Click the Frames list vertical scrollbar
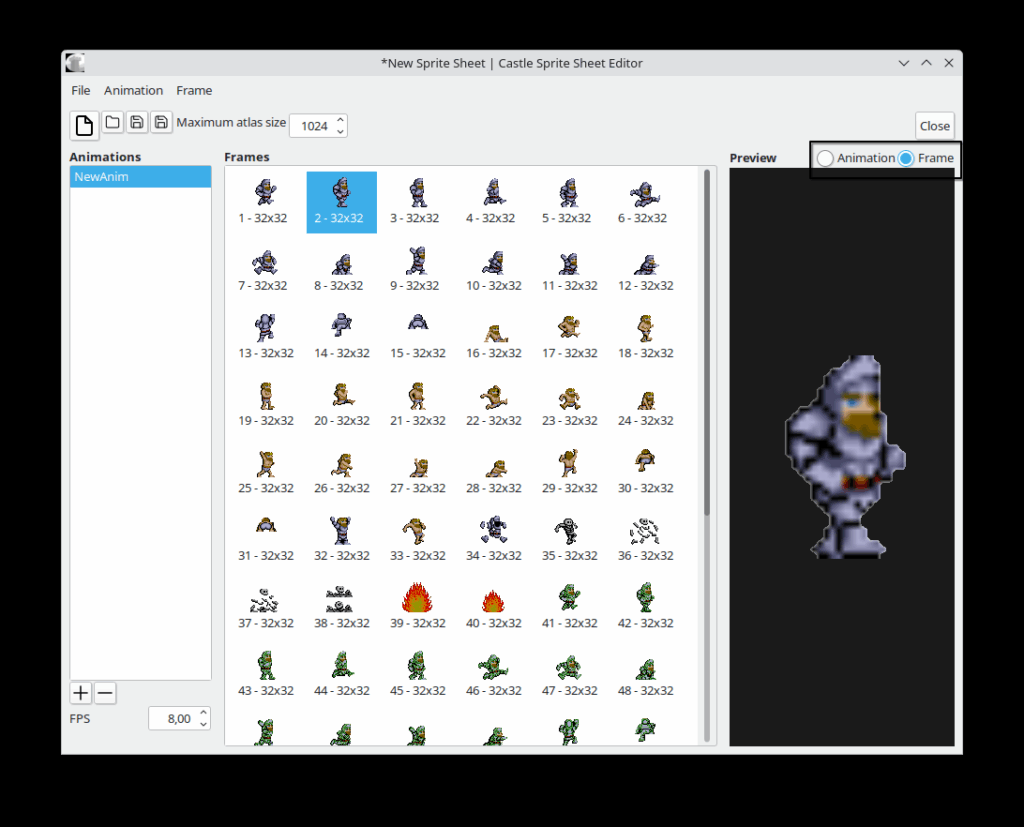The image size is (1024, 827). click(x=707, y=340)
